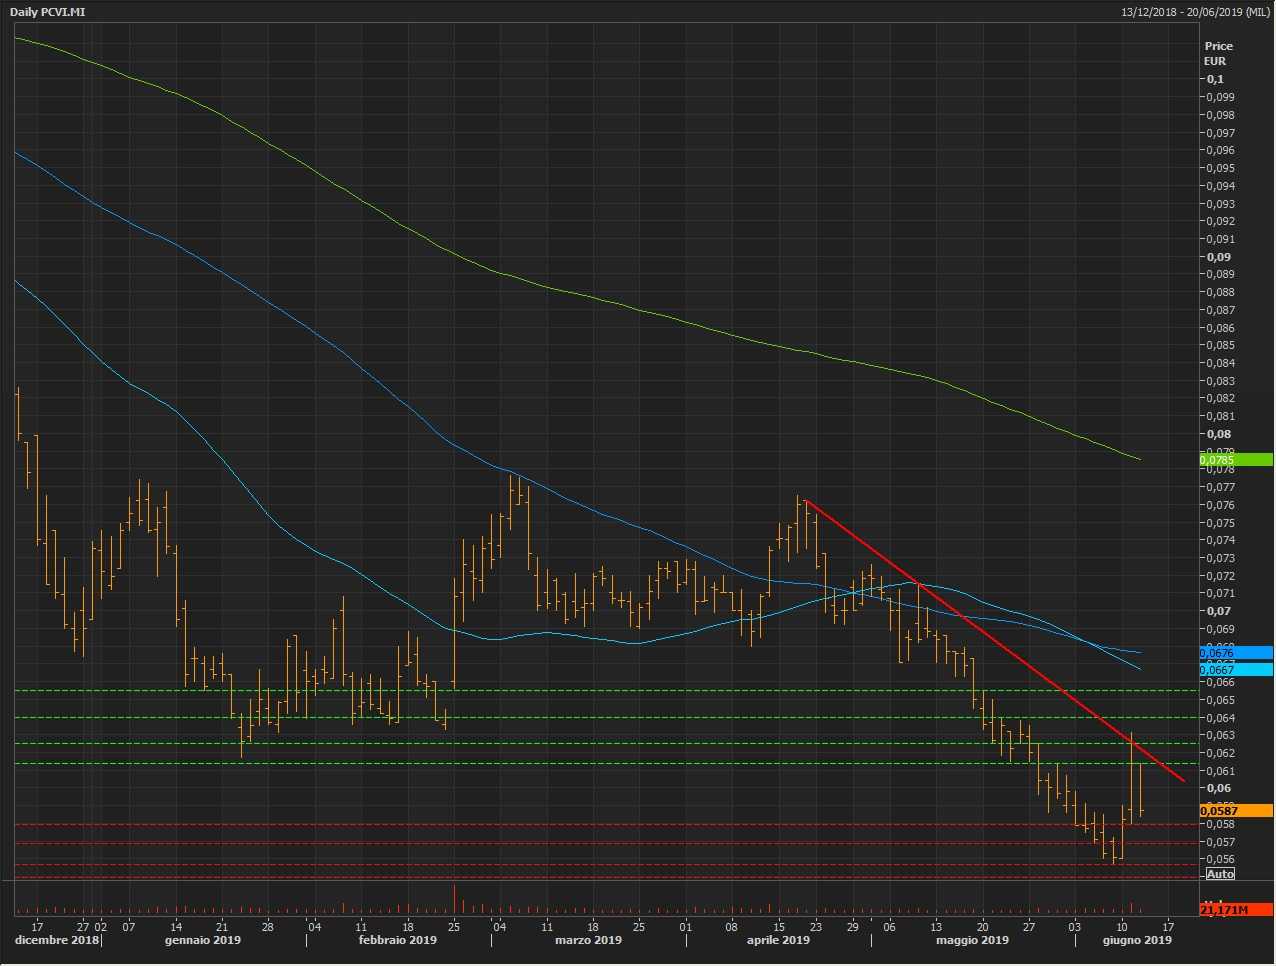Select the blue 0,0676 moving average tag
The image size is (1276, 966).
pyautogui.click(x=1235, y=653)
